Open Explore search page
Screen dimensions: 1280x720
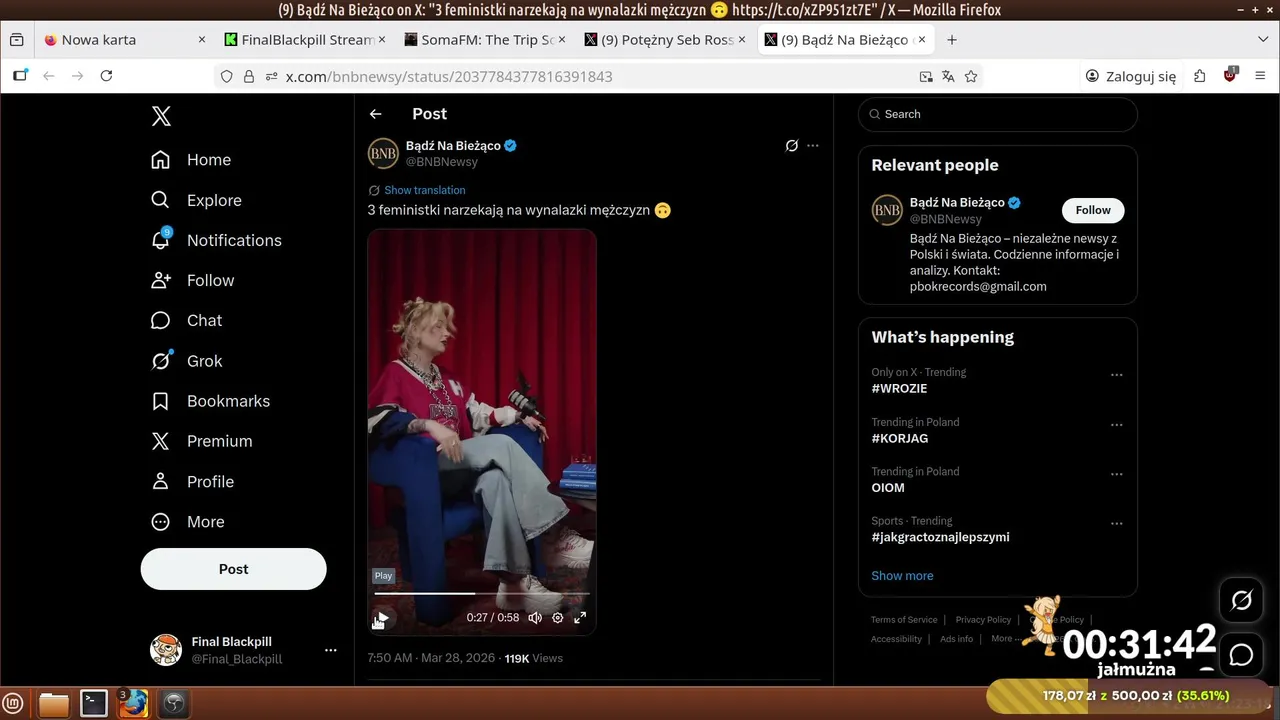coord(196,200)
